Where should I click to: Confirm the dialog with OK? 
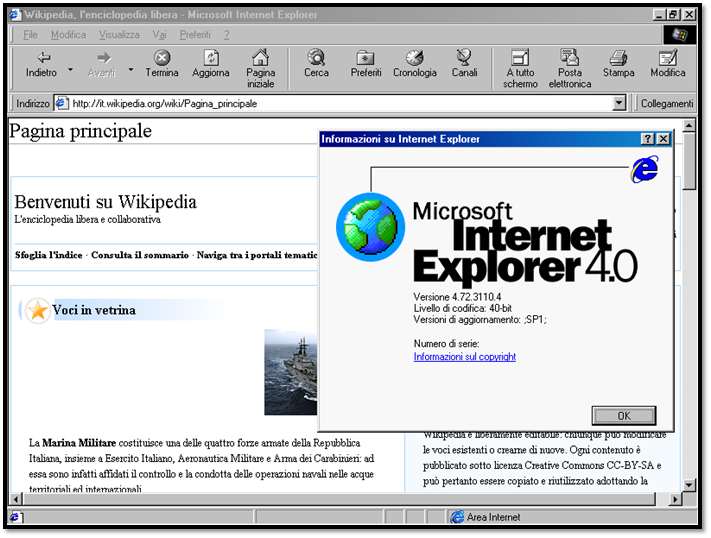point(624,416)
